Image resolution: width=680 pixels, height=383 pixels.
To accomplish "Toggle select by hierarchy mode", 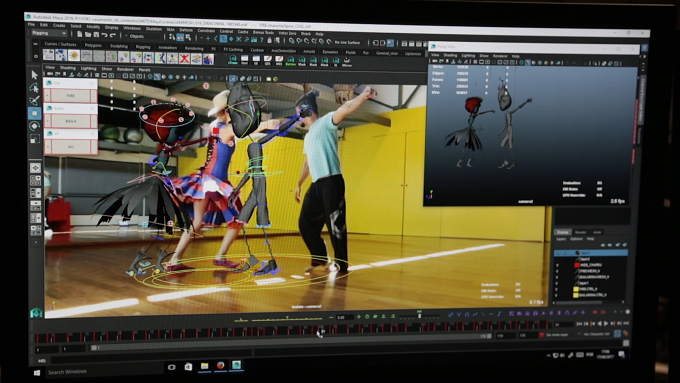I will pyautogui.click(x=172, y=37).
